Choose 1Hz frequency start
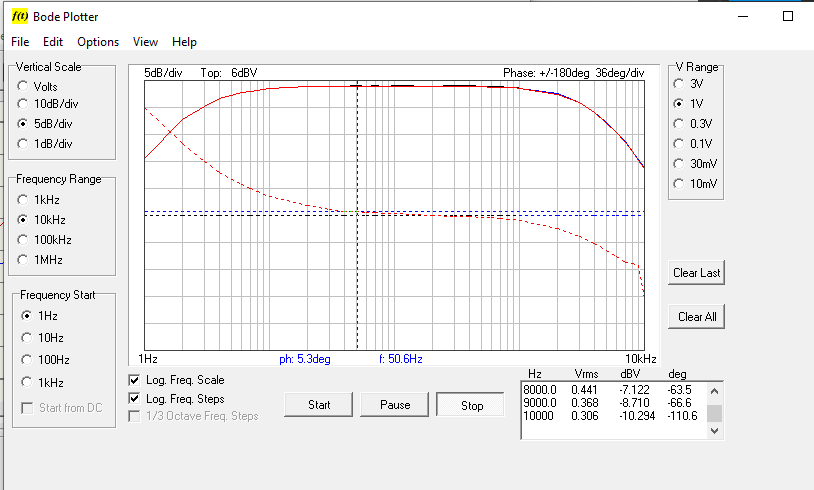Viewport: 814px width, 490px height. tap(26, 316)
